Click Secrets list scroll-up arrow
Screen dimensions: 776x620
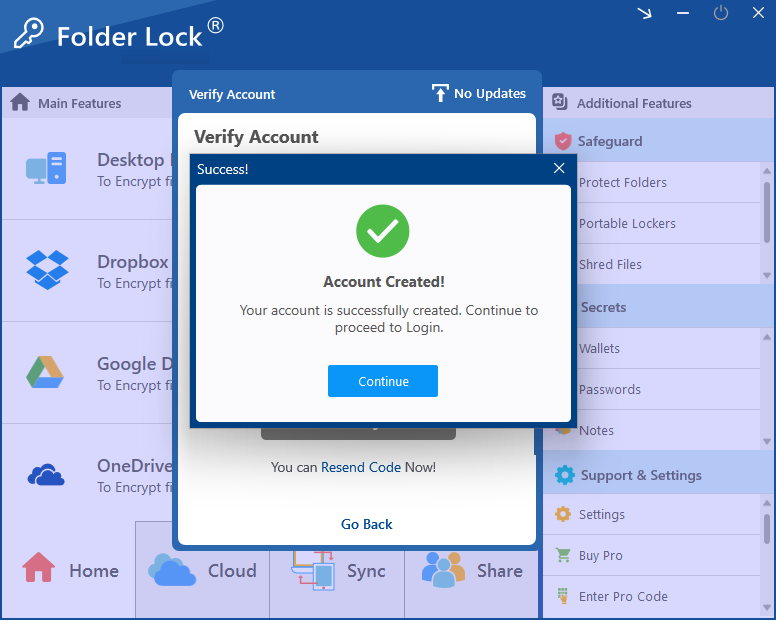(767, 337)
